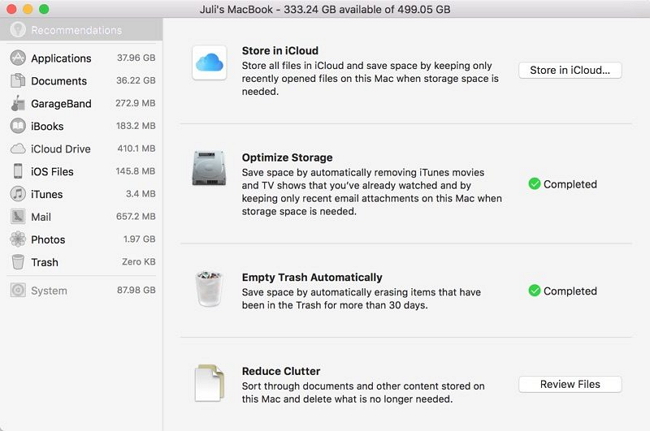Image resolution: width=650 pixels, height=431 pixels.
Task: Select Documents in the sidebar
Action: click(81, 80)
